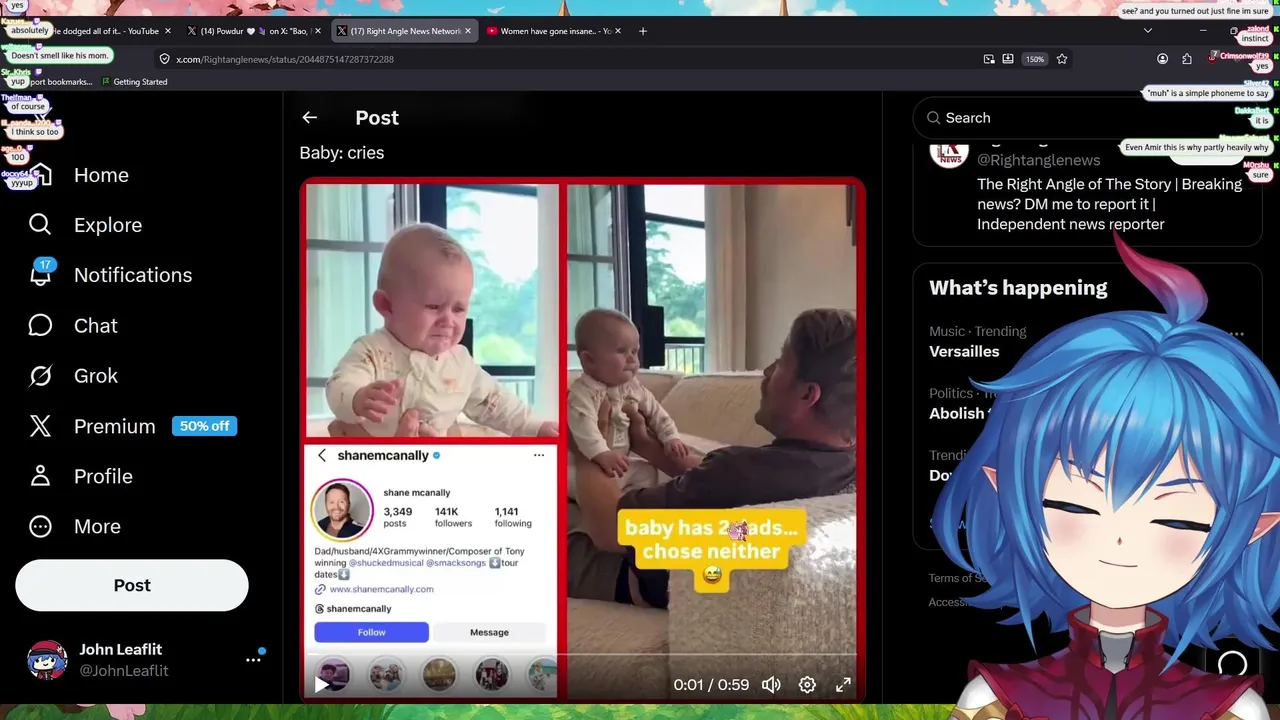The image size is (1280, 720).
Task: Open browser account icon
Action: pos(1162,59)
